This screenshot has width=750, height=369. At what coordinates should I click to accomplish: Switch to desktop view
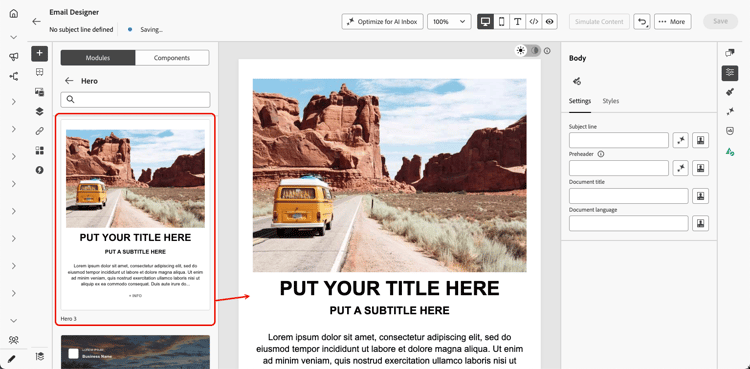click(x=485, y=22)
